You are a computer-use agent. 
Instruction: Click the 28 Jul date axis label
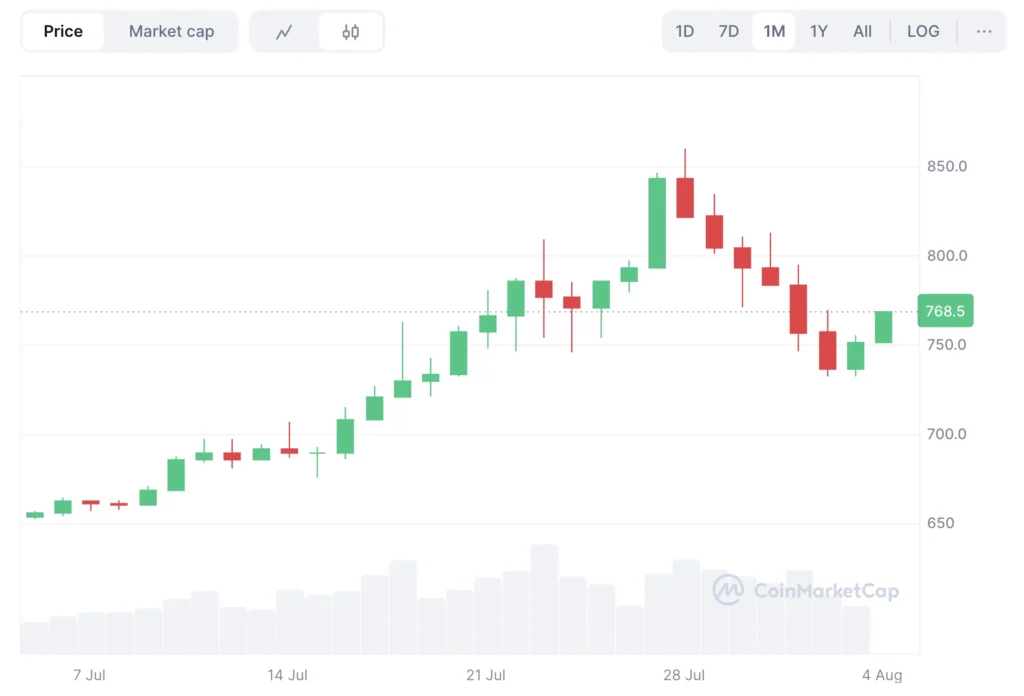(684, 675)
